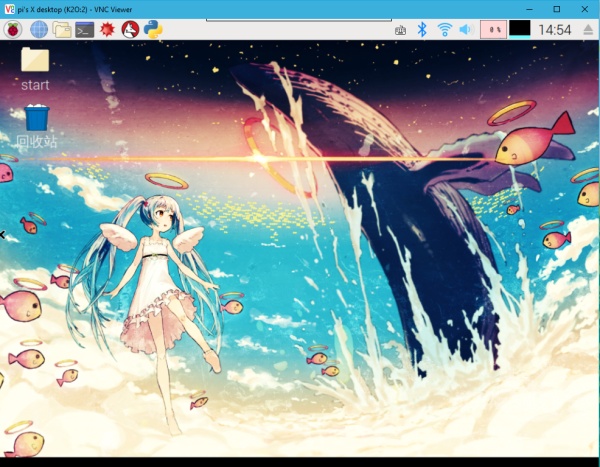Click the CPU usage monitor showing 0 %
The width and height of the screenshot is (600, 467).
(x=494, y=29)
